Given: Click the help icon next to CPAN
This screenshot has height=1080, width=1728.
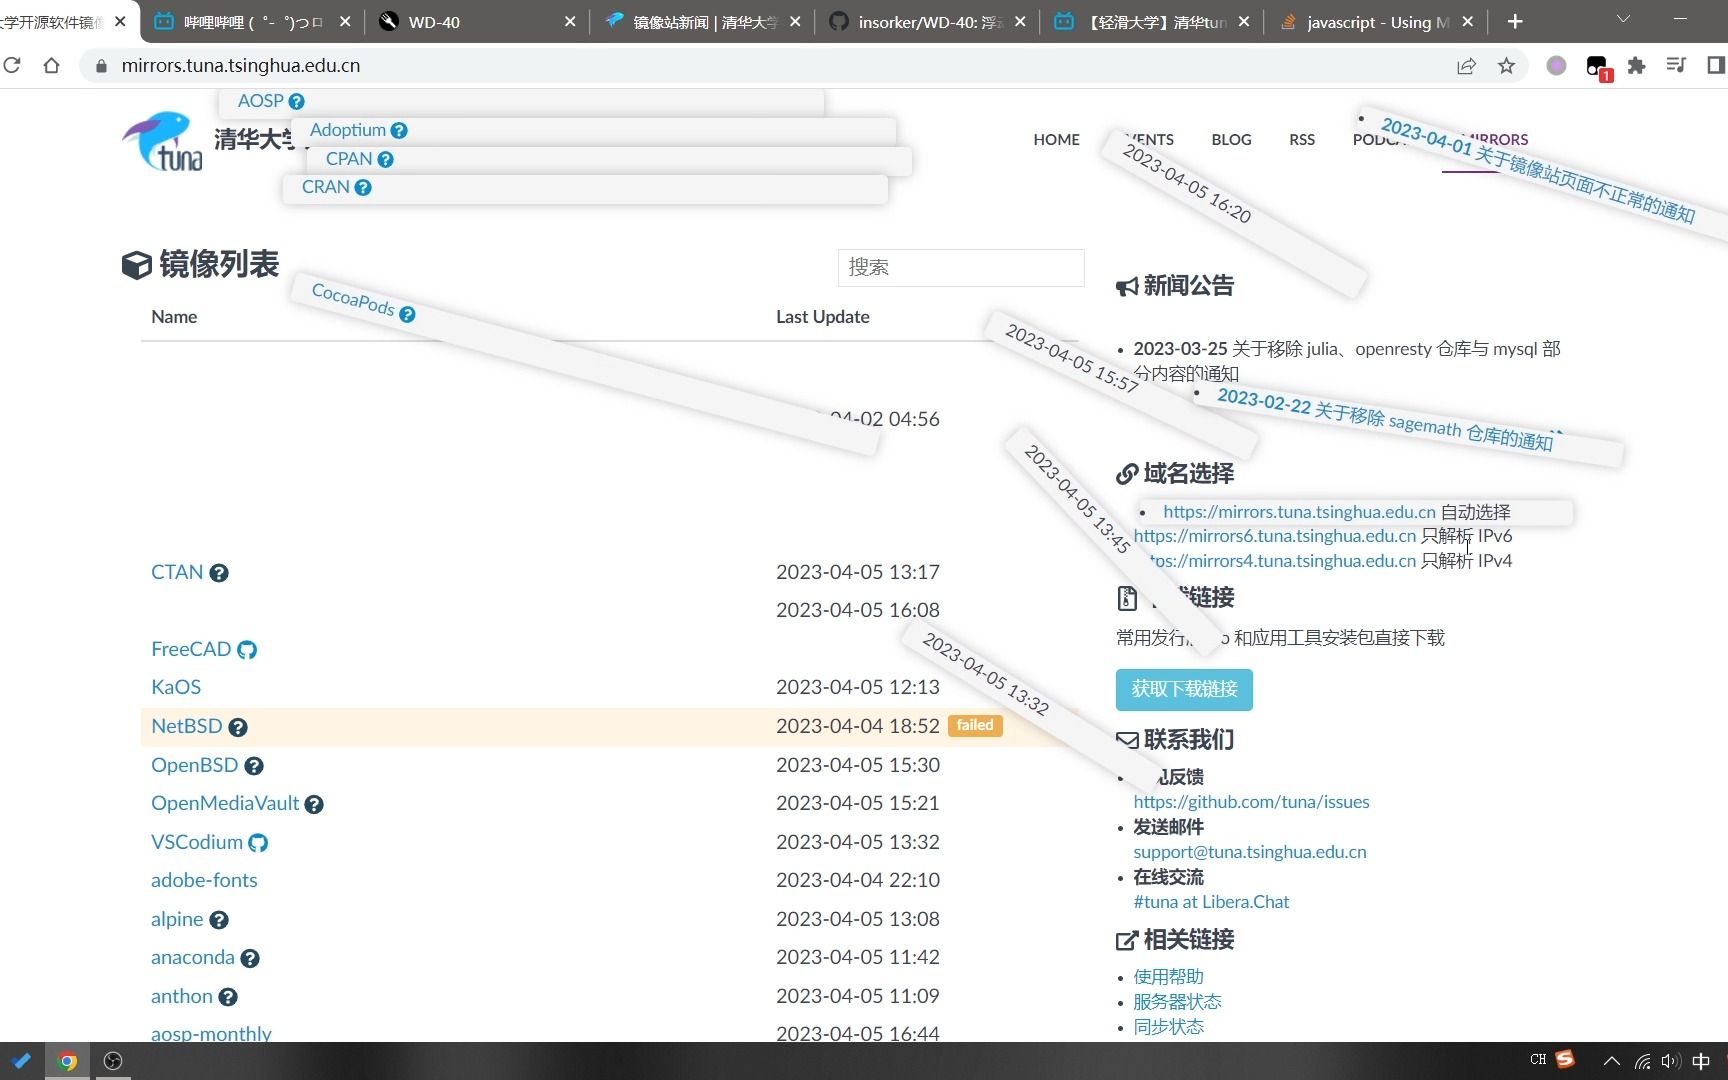Looking at the screenshot, I should (x=385, y=159).
